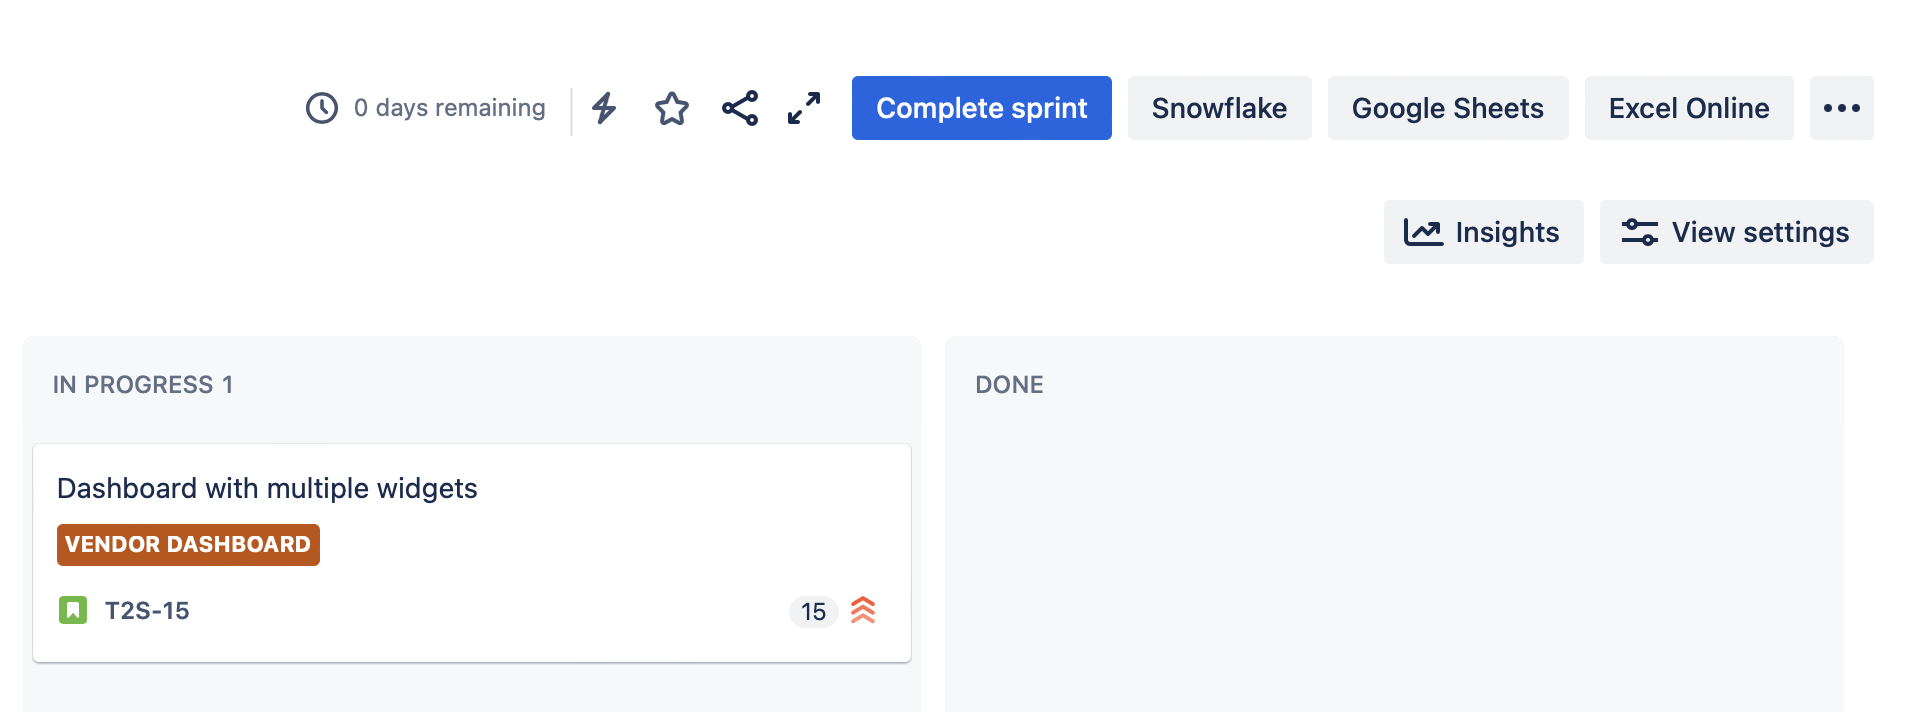Image resolution: width=1910 pixels, height=712 pixels.
Task: Click the DONE column header
Action: pos(1009,385)
